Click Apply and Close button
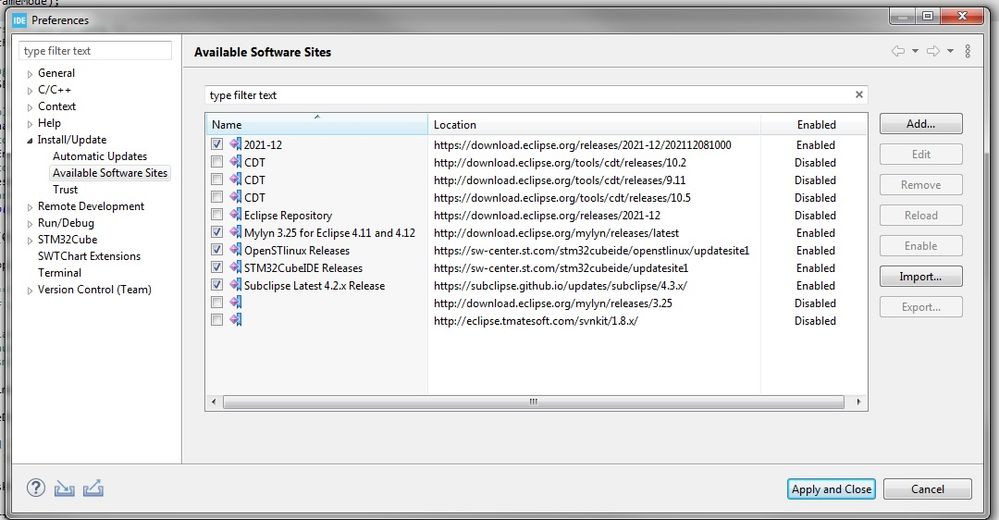This screenshot has height=520, width=999. [831, 489]
